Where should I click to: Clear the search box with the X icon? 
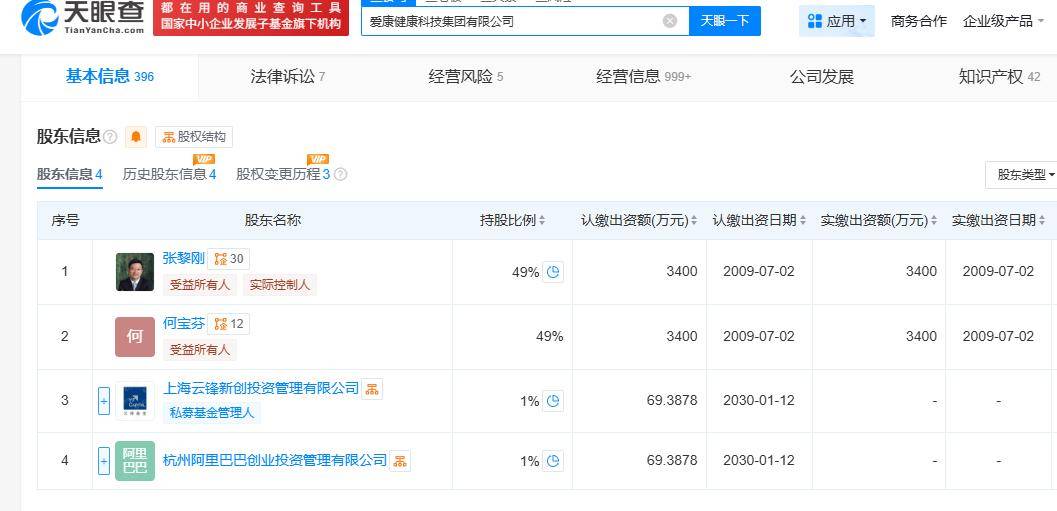670,21
